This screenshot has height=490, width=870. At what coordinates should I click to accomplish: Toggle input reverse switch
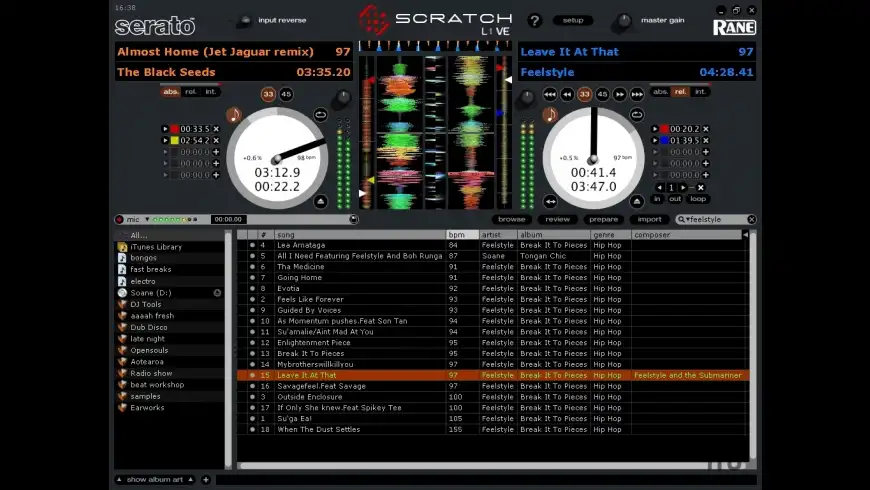(x=244, y=21)
